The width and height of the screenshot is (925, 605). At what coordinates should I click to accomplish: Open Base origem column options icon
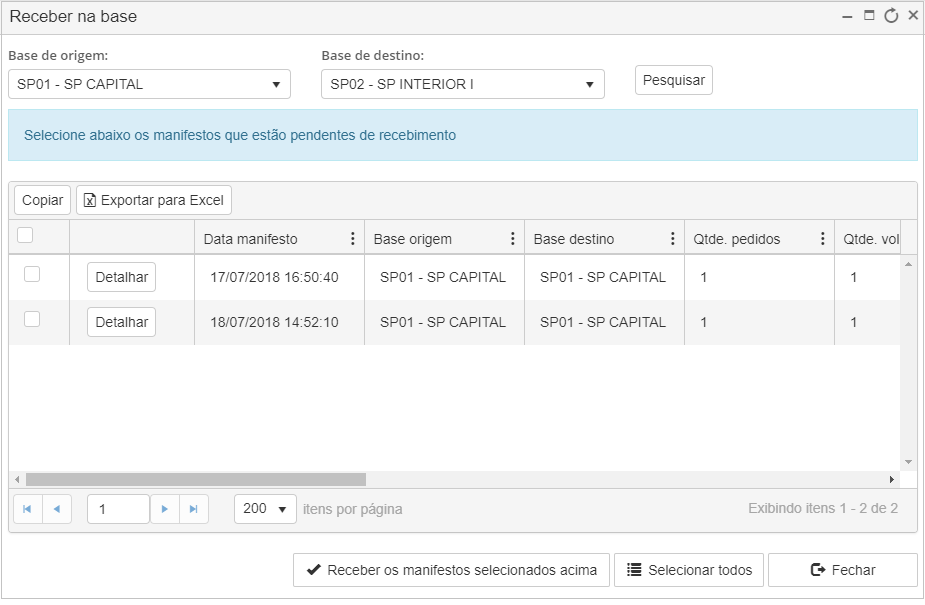(513, 238)
